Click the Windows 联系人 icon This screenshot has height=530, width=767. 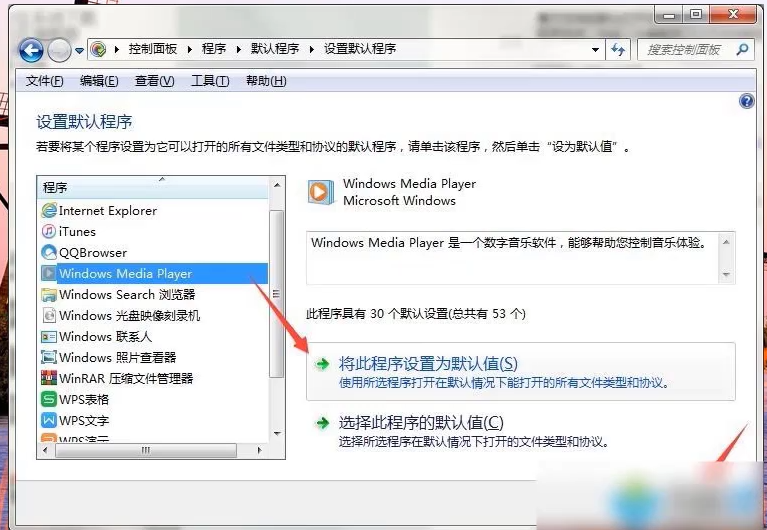point(49,337)
